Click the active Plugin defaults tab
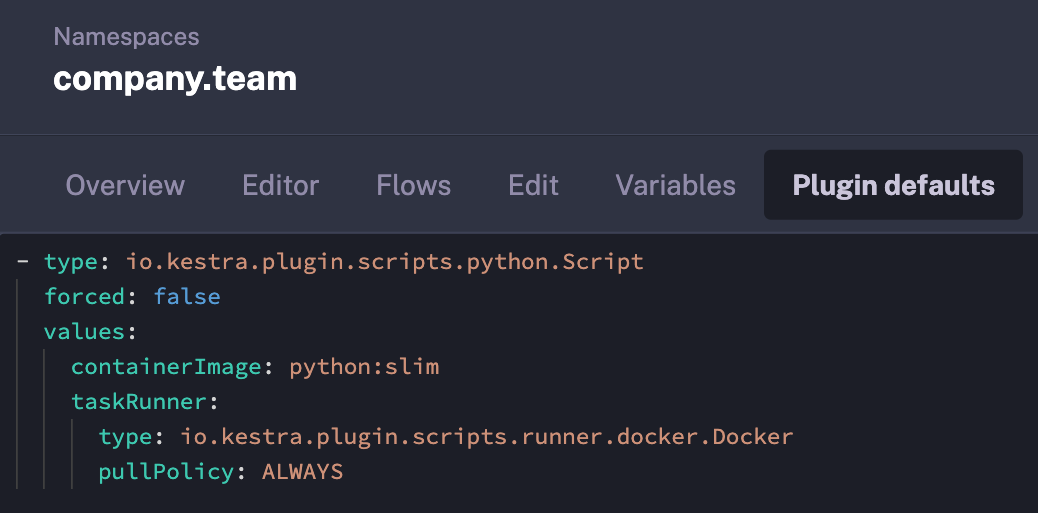This screenshot has height=513, width=1038. coord(893,185)
